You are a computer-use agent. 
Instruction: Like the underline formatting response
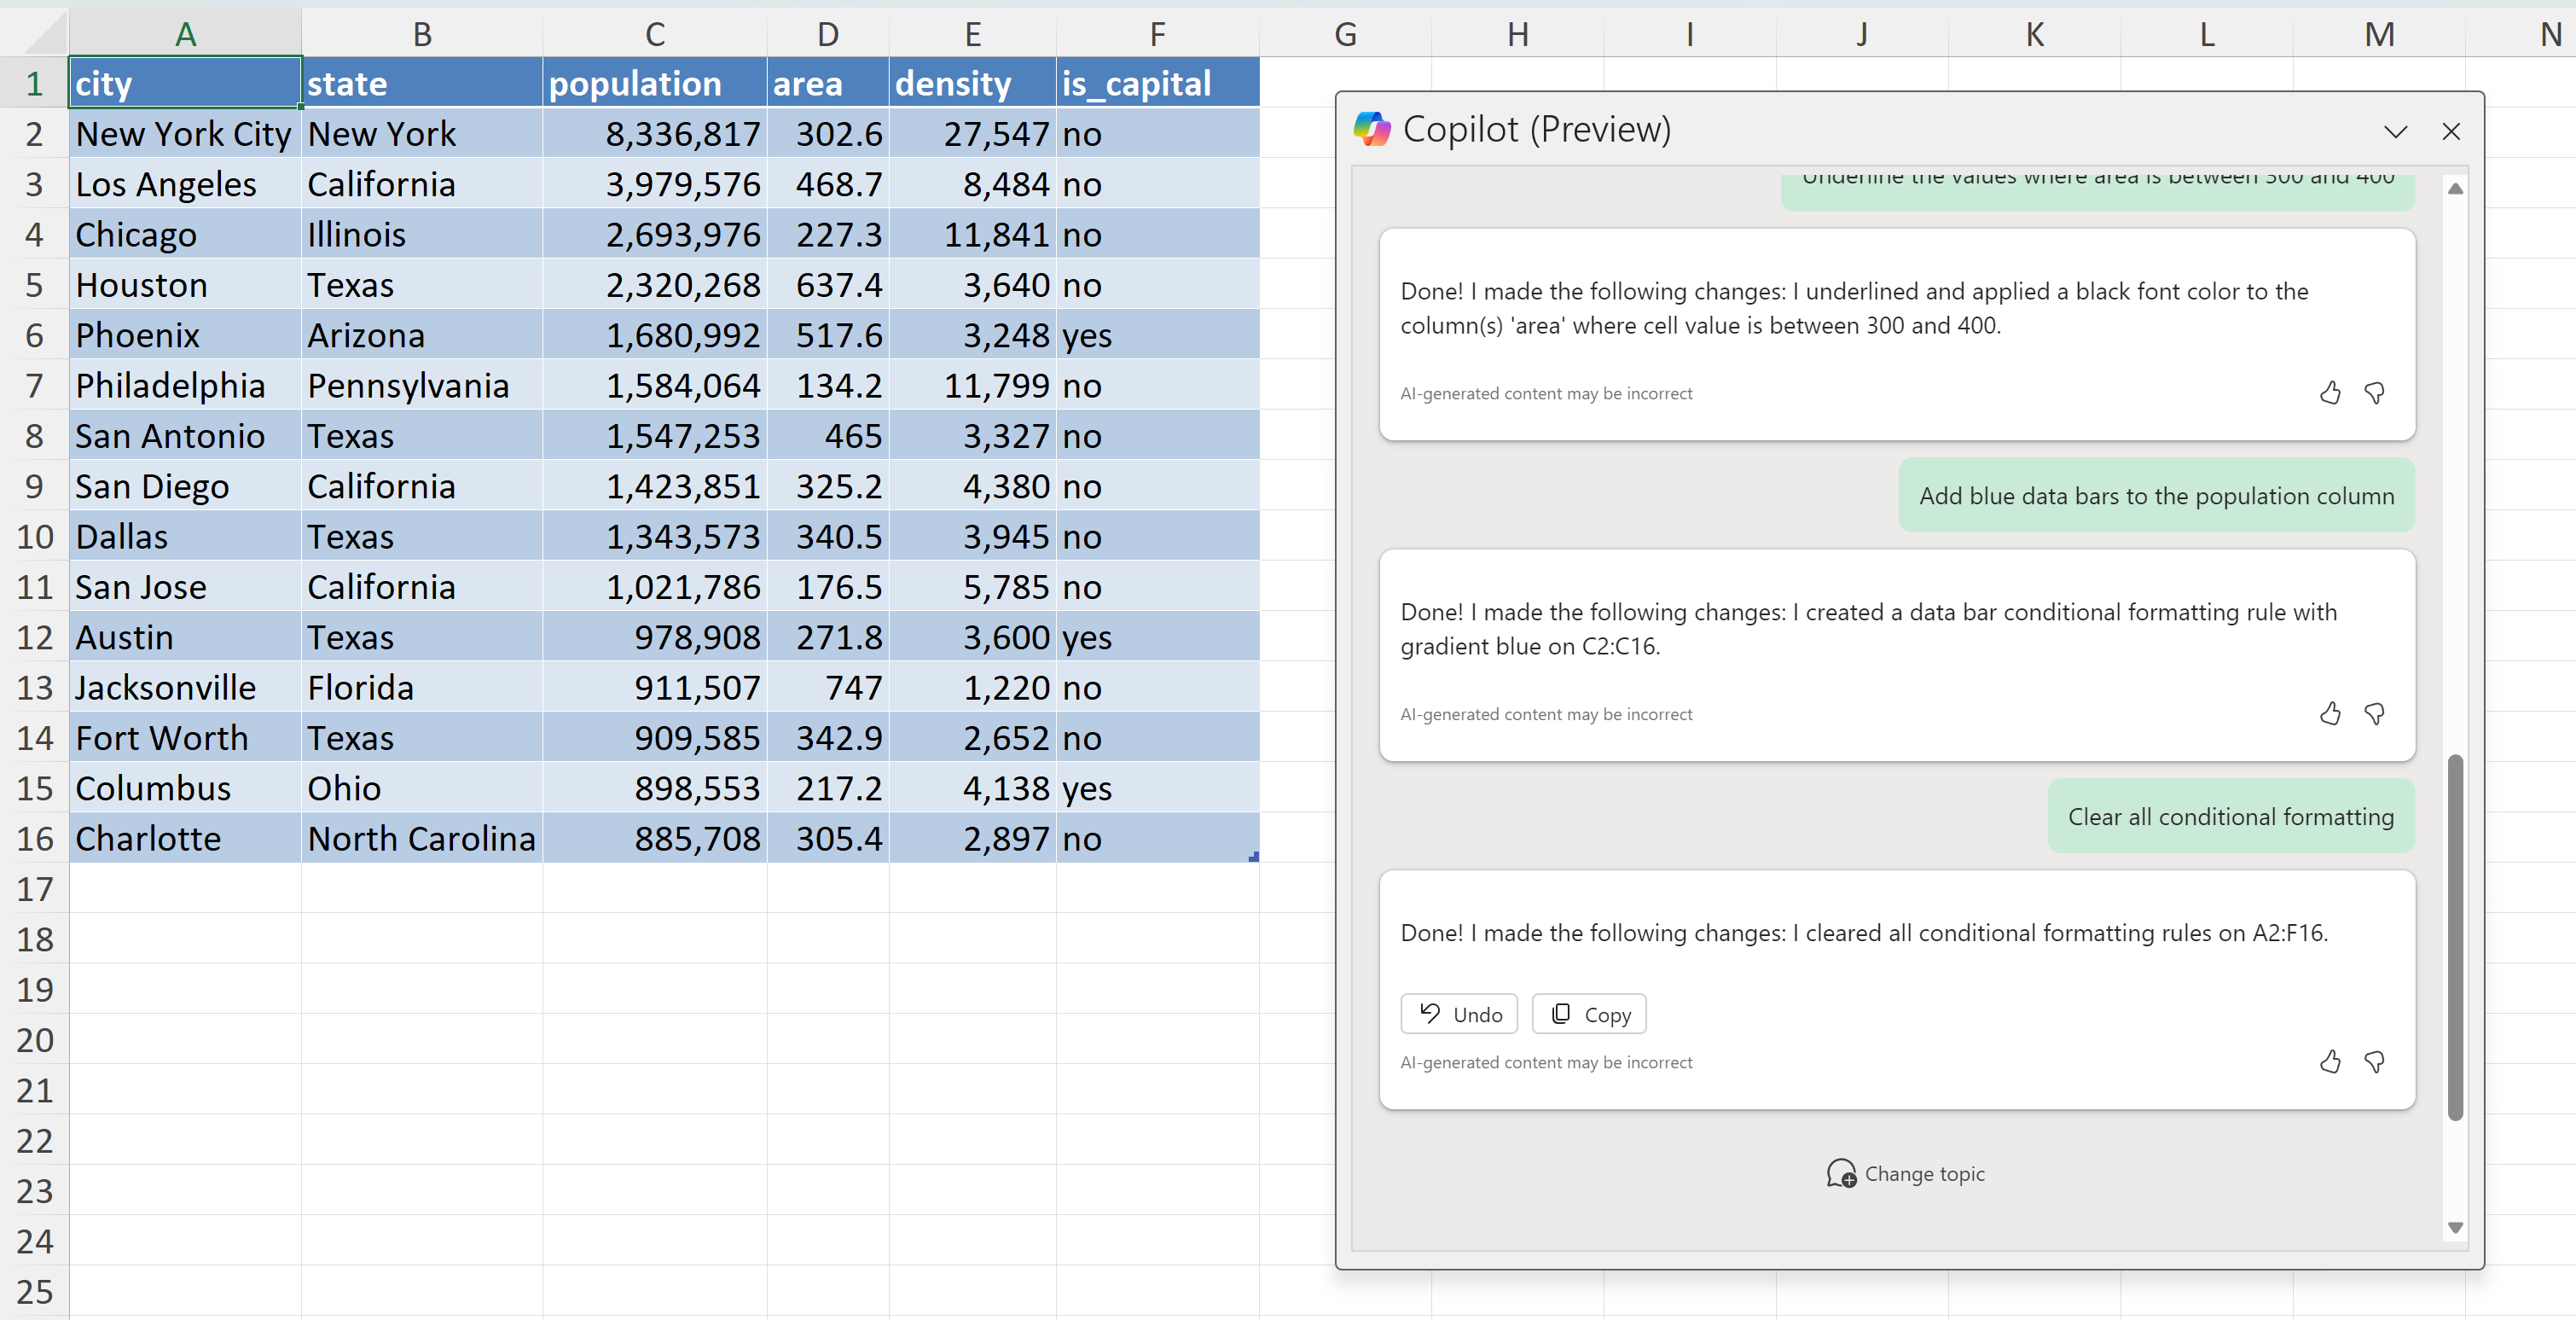pyautogui.click(x=2330, y=393)
